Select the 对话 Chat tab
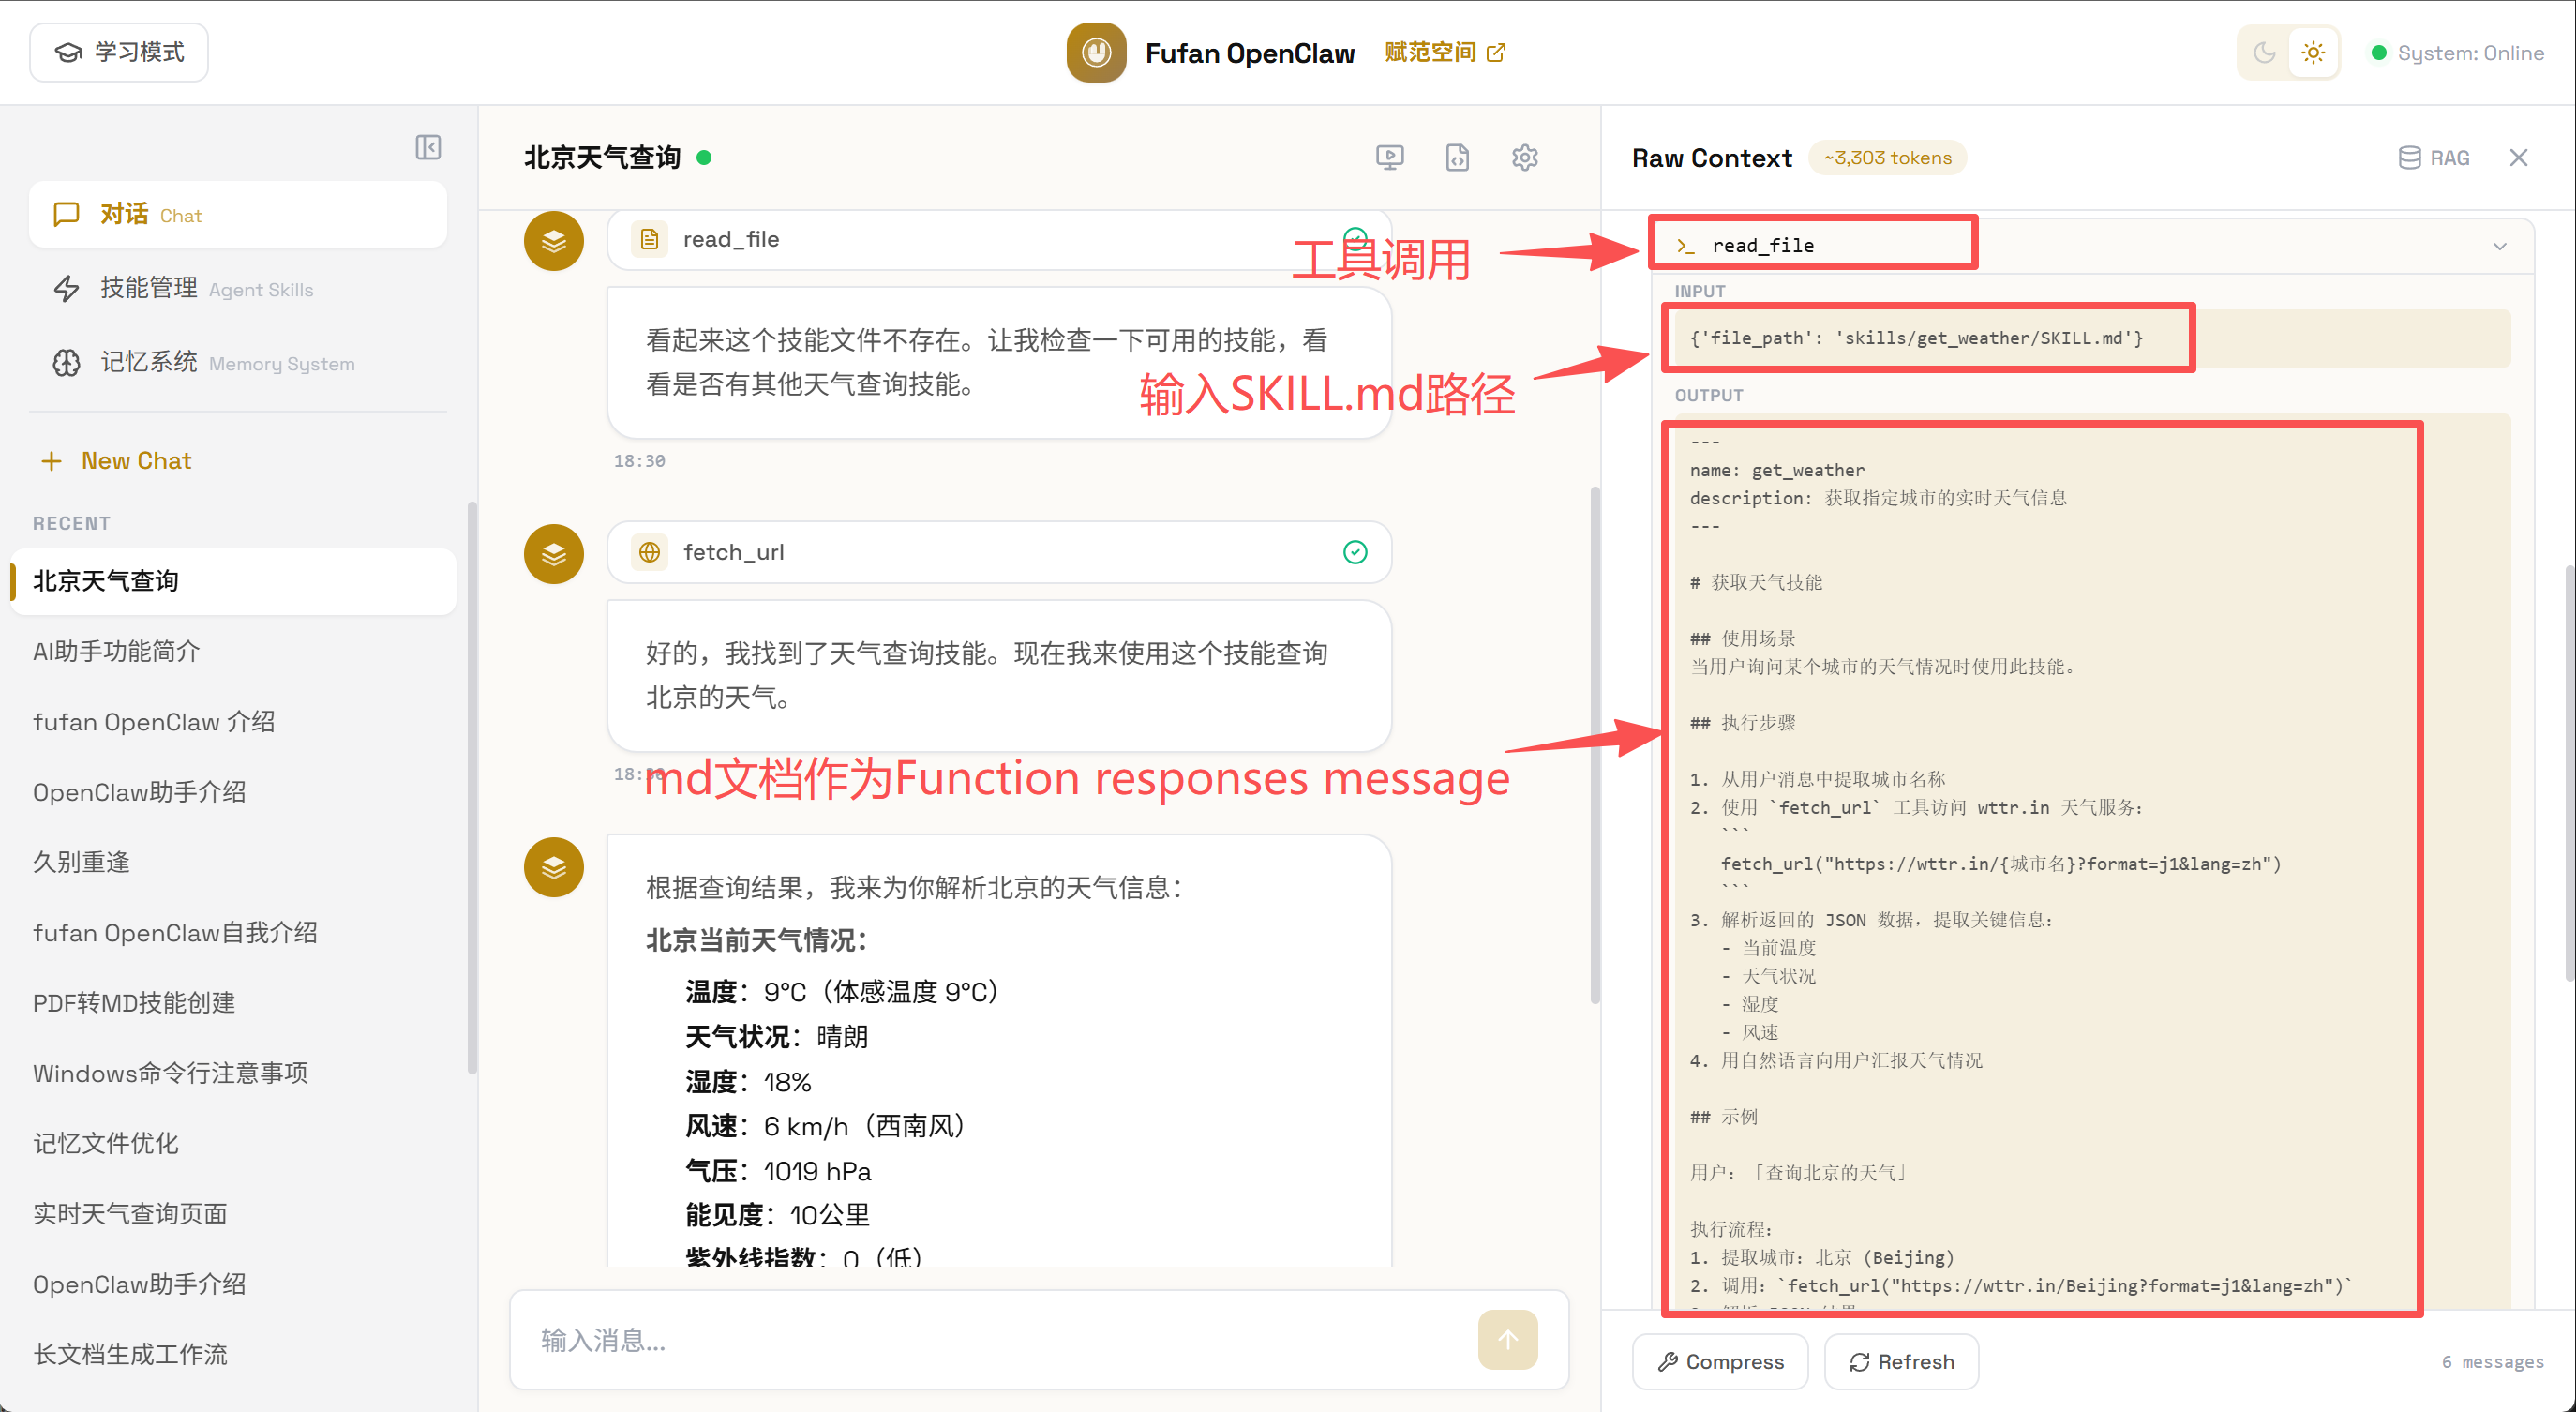 (238, 214)
